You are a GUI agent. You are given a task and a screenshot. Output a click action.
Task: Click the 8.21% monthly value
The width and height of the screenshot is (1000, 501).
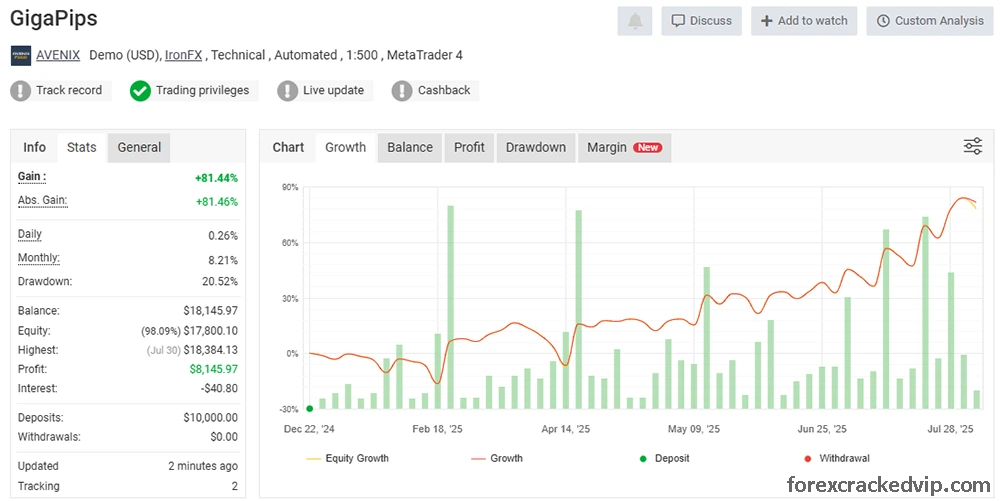coord(223,260)
